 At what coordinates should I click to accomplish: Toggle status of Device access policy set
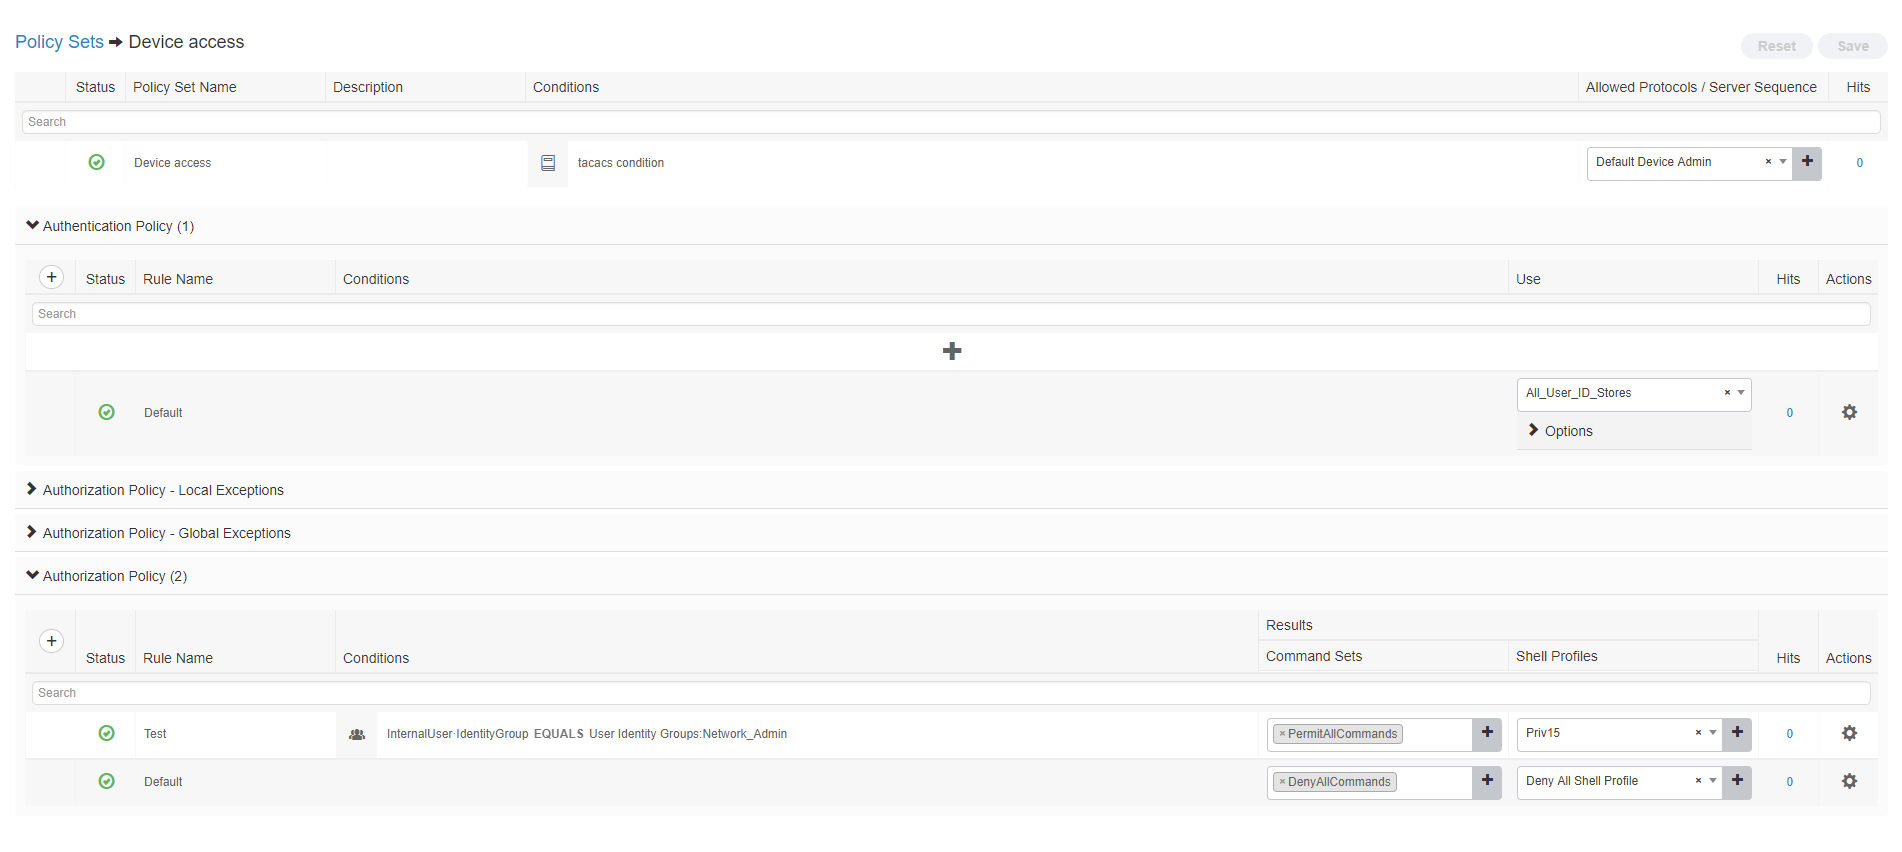coord(97,162)
